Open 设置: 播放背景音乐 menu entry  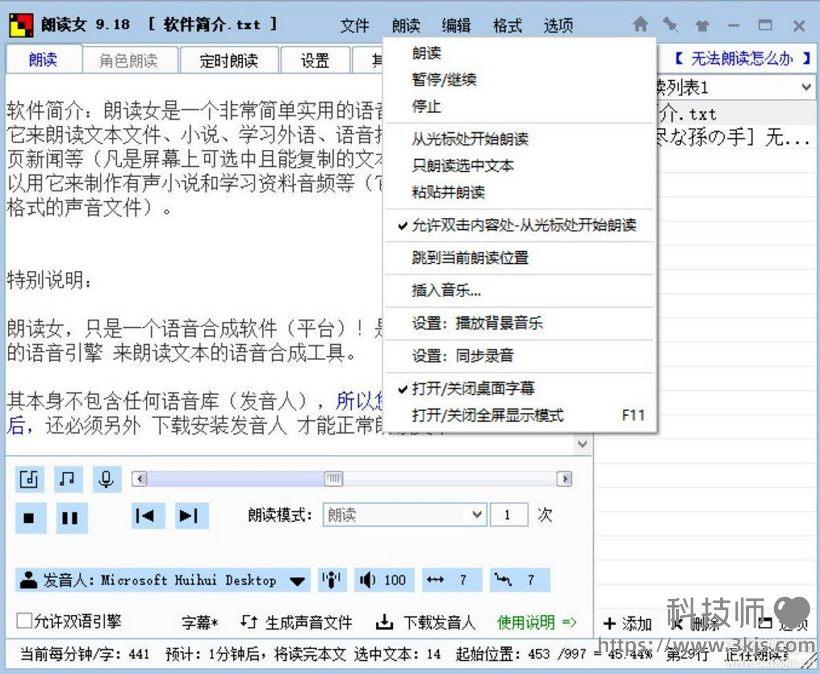click(520, 323)
